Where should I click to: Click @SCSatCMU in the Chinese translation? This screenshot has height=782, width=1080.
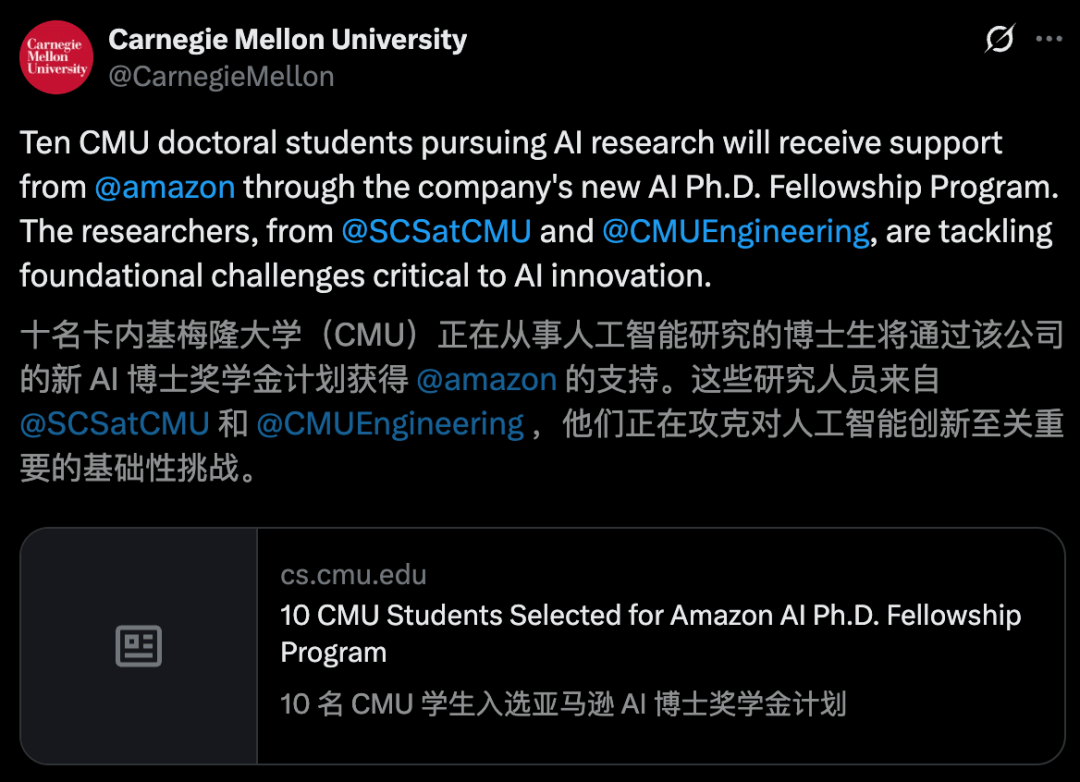pos(114,424)
